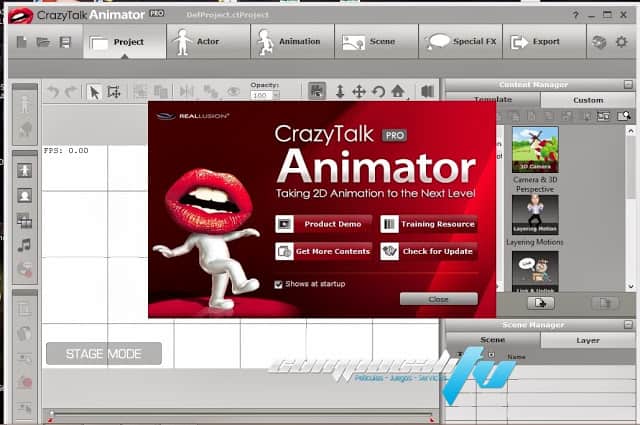The width and height of the screenshot is (640, 425).
Task: Select the vertical zoom arrow tool
Action: click(x=340, y=91)
